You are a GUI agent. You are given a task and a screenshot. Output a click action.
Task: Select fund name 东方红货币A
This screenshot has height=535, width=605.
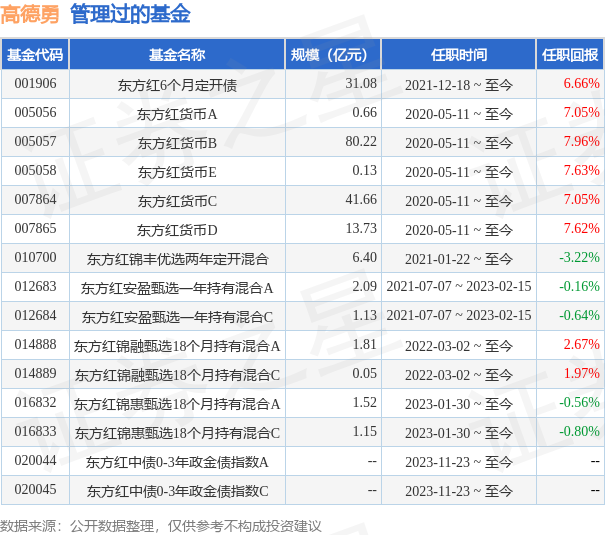(x=177, y=114)
